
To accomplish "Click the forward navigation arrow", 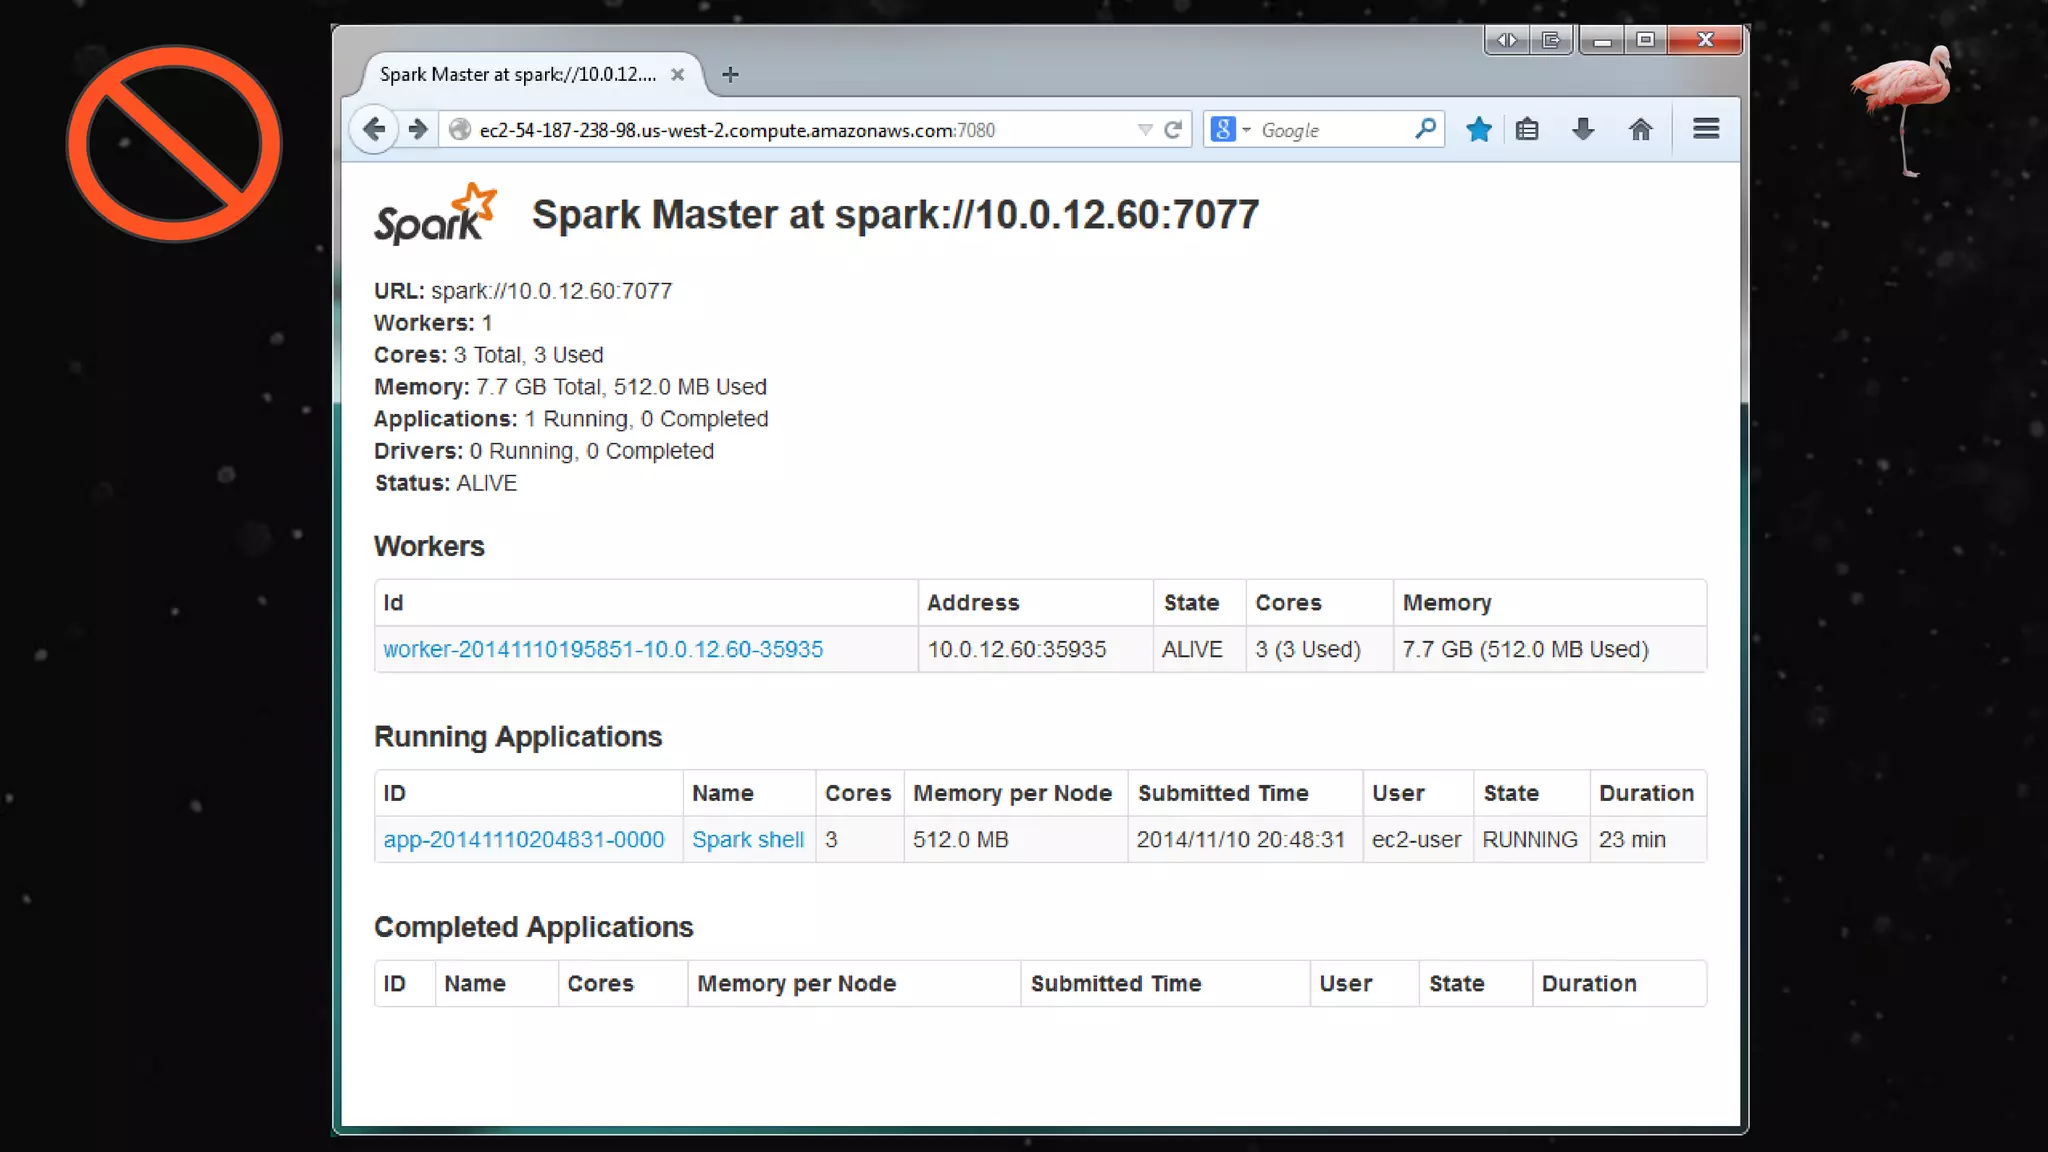I will pyautogui.click(x=418, y=130).
